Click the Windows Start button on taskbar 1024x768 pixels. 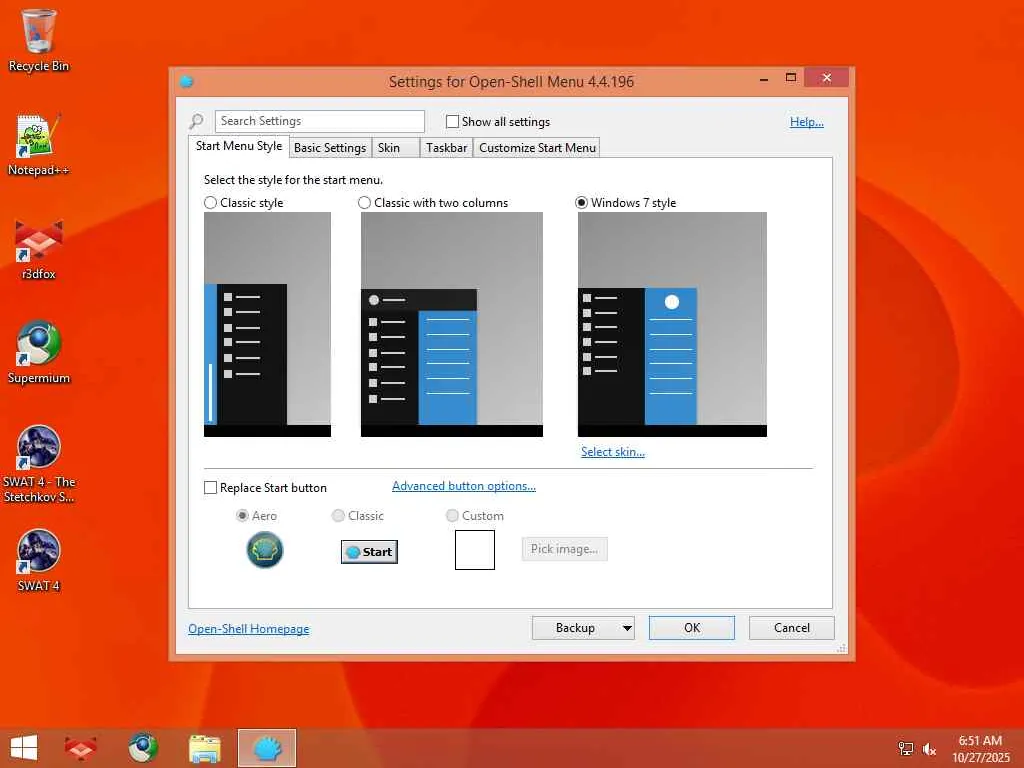[x=24, y=748]
